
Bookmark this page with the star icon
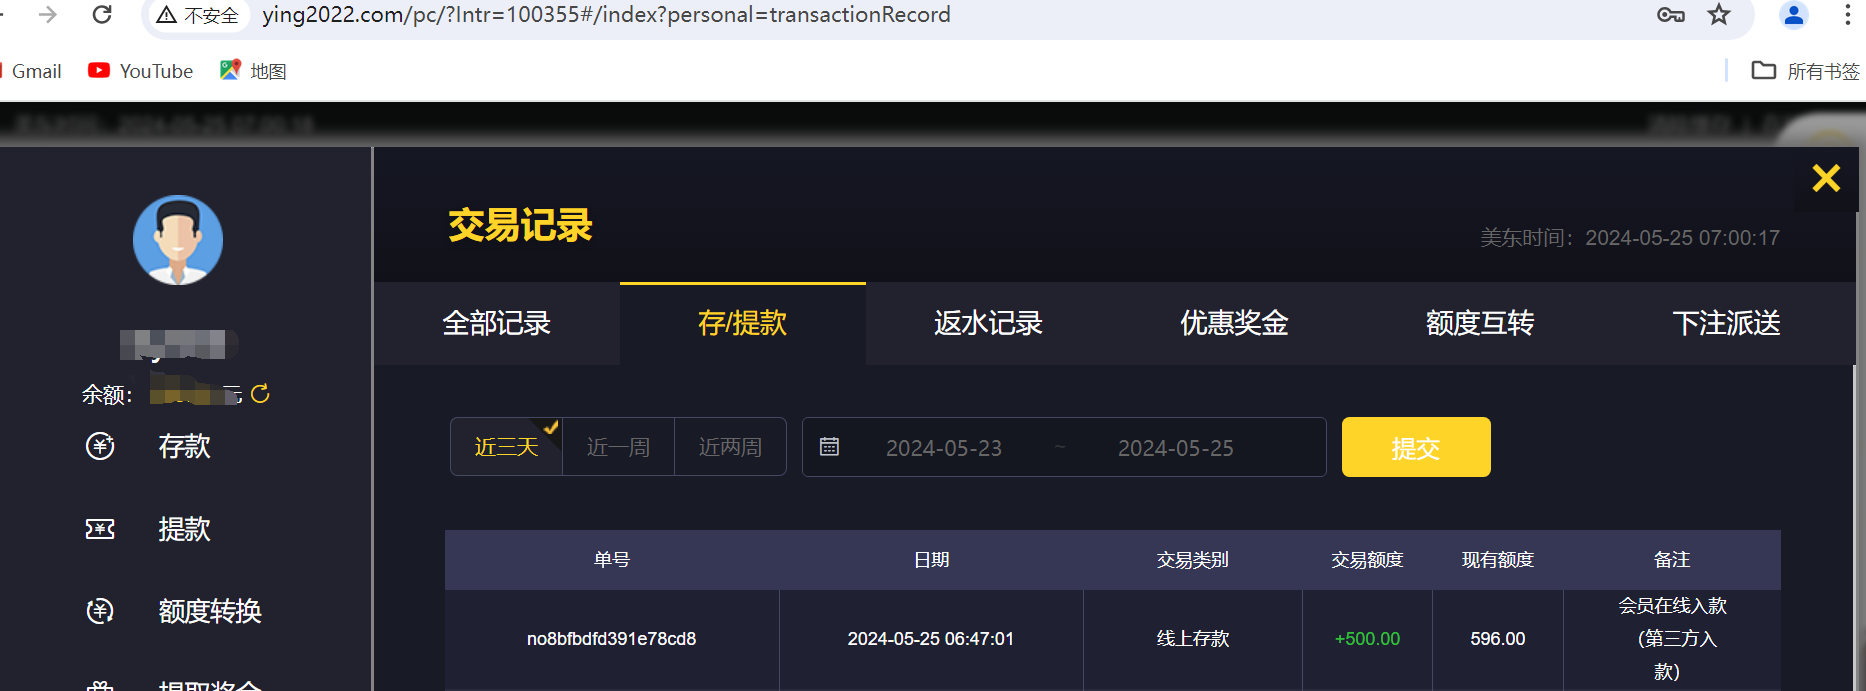coord(1719,15)
